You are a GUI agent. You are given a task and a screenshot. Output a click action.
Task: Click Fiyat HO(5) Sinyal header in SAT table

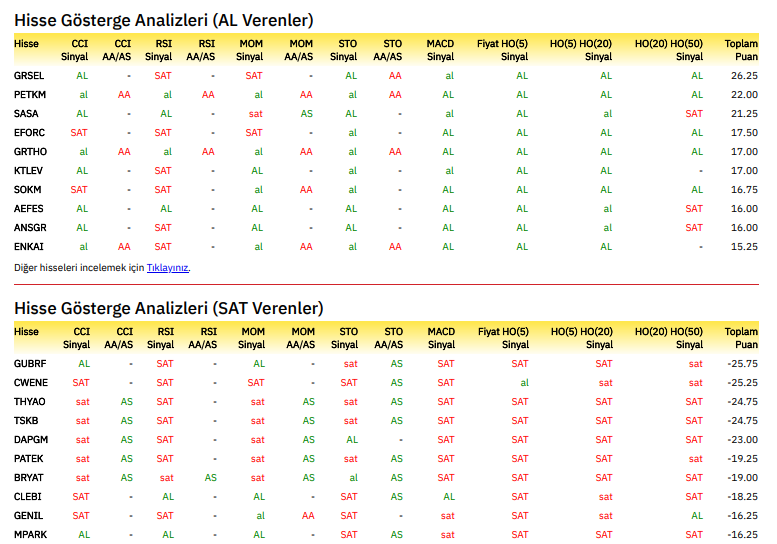[x=503, y=338]
